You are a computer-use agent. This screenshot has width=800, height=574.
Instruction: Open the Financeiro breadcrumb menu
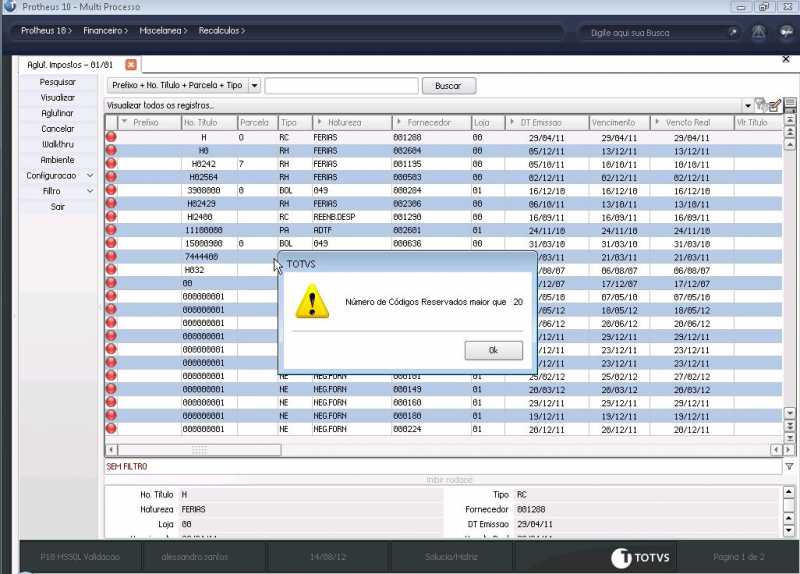point(106,31)
